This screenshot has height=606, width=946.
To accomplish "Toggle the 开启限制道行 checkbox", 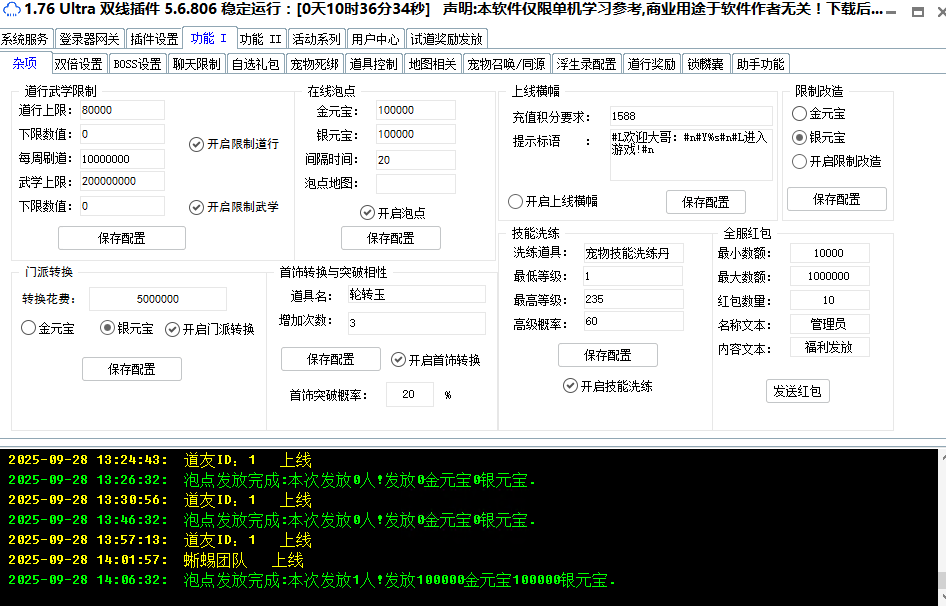I will coord(197,144).
